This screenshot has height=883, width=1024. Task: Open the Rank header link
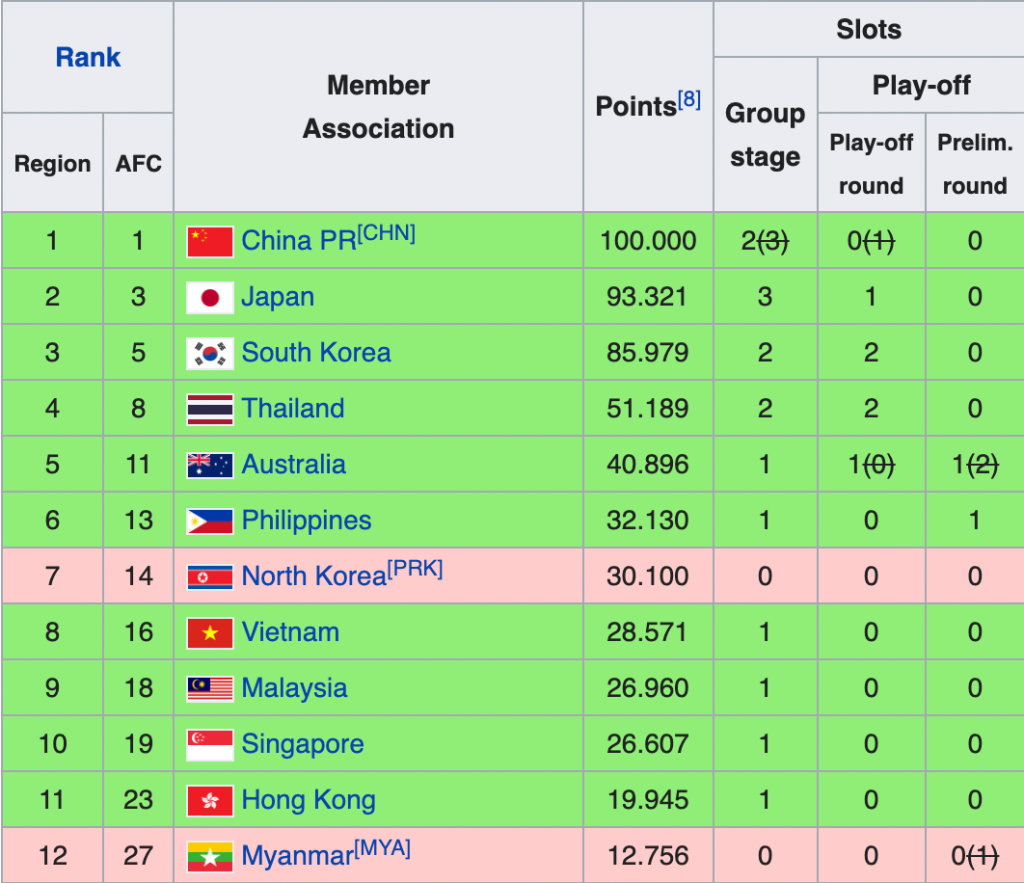pos(88,57)
